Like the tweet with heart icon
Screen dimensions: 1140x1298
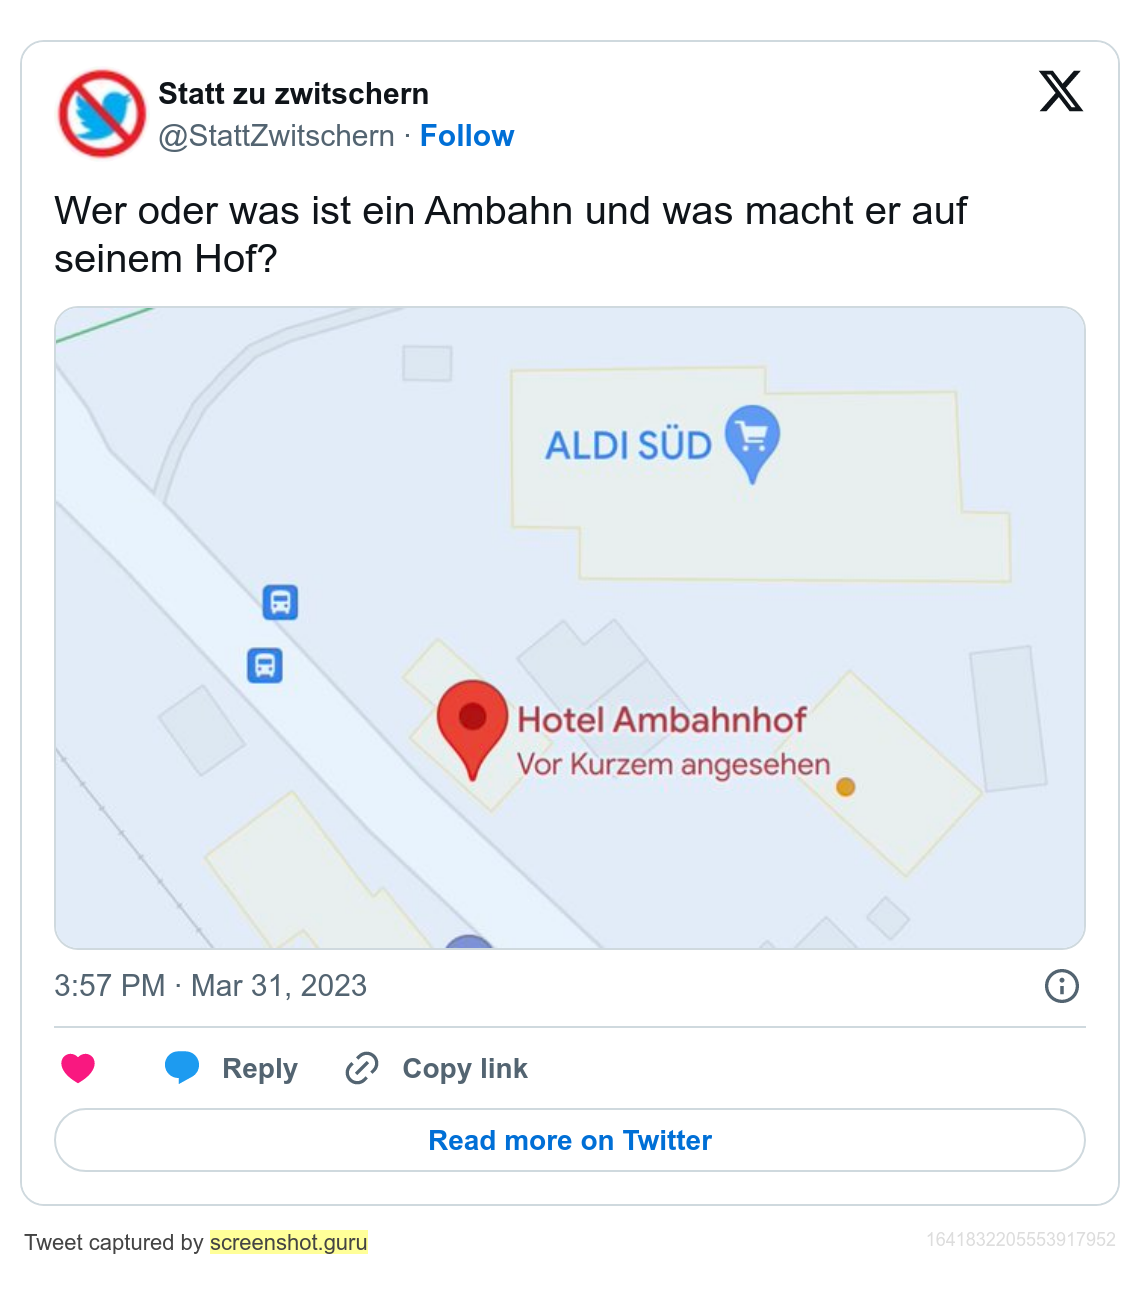click(x=78, y=1068)
